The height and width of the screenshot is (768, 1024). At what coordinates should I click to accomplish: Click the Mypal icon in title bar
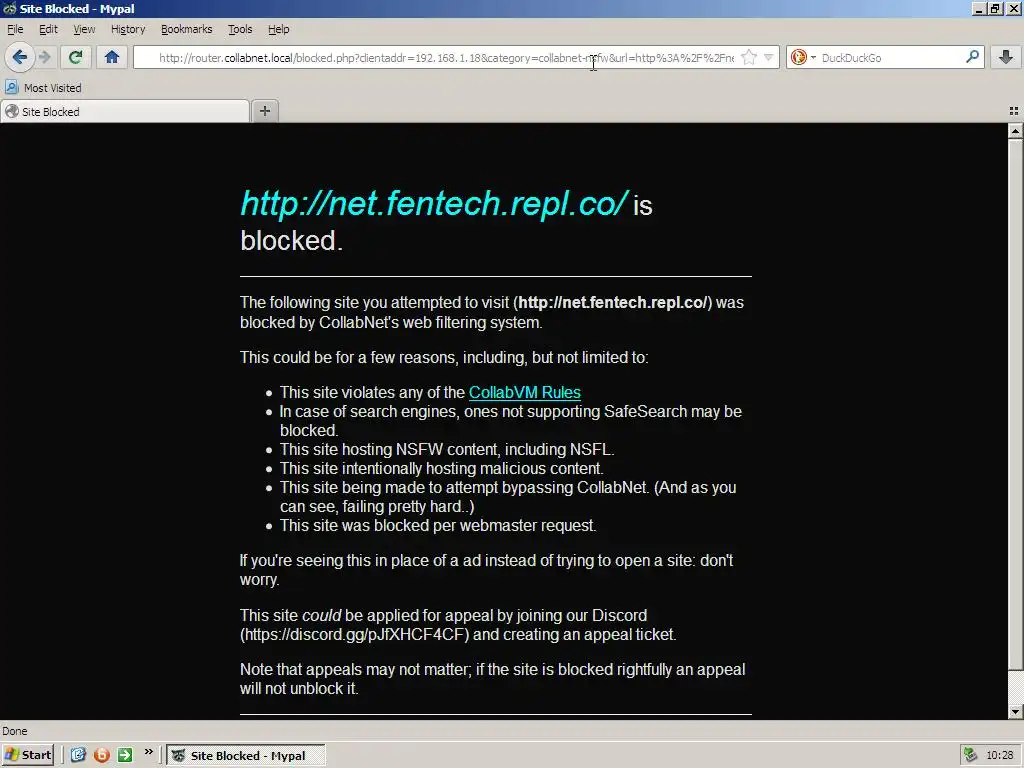point(9,8)
